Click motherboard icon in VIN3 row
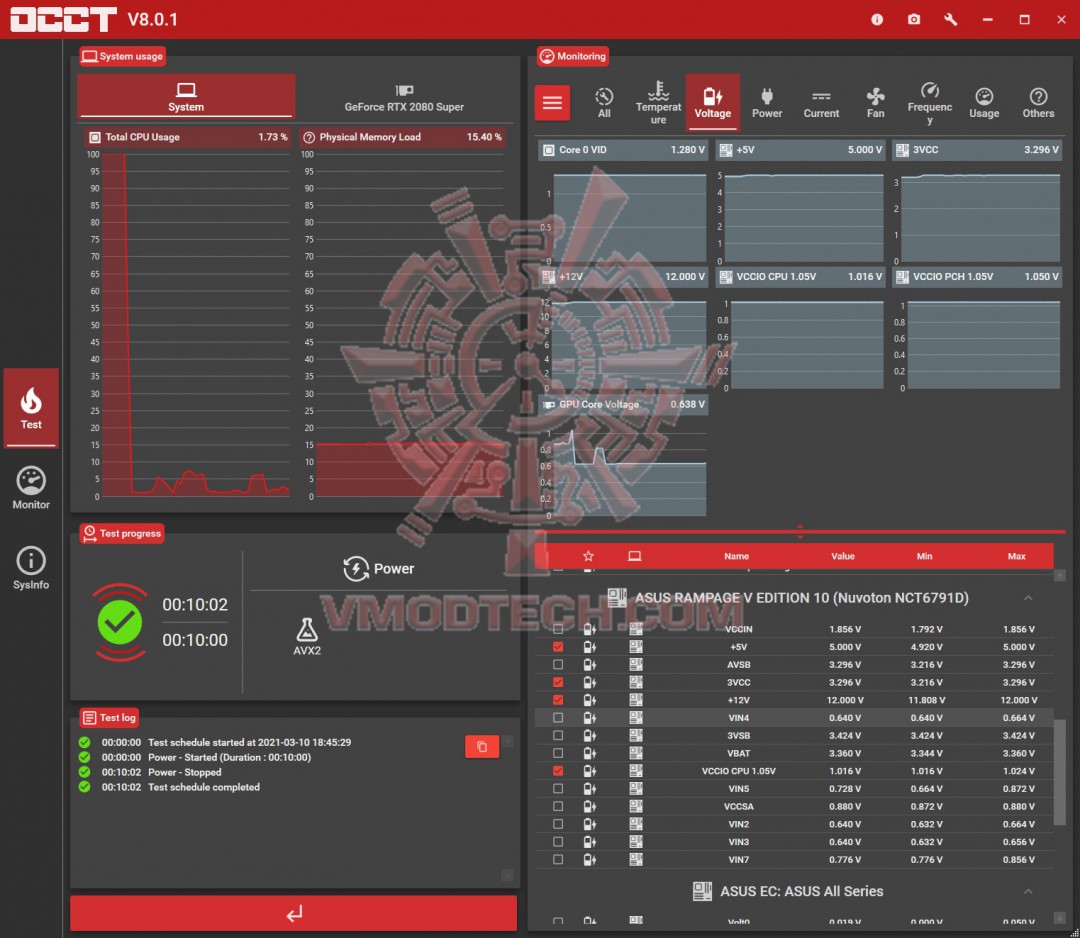The image size is (1080, 938). coord(636,842)
